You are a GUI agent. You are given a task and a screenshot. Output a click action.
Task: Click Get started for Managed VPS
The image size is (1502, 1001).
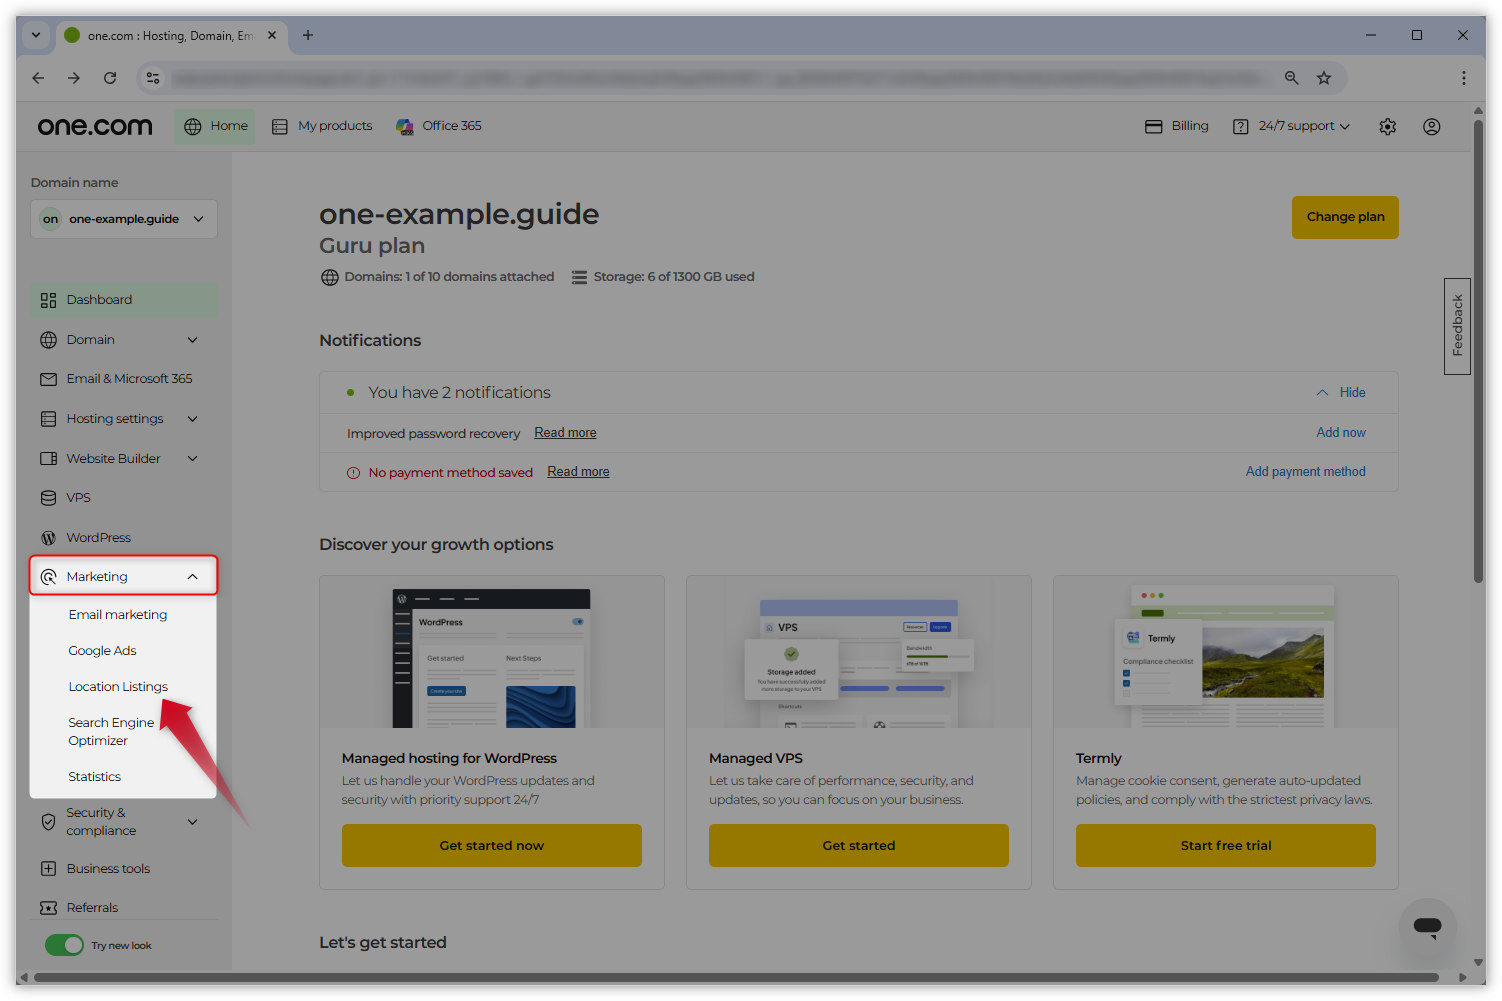pos(859,846)
